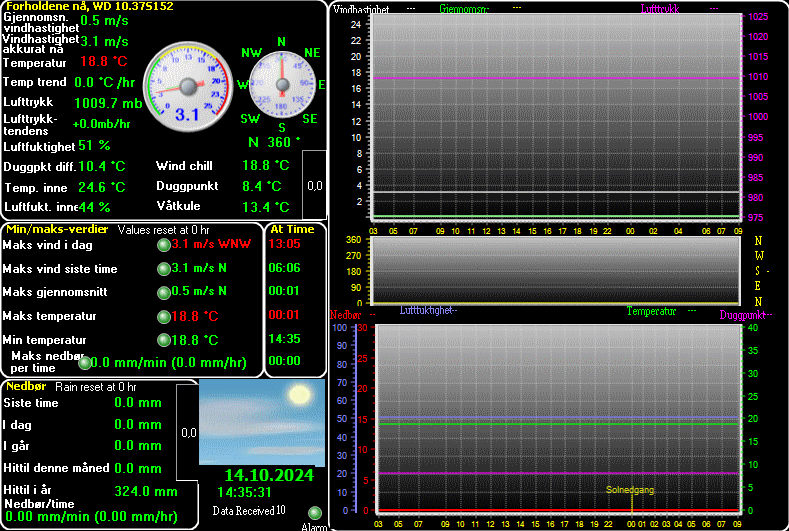Click the wind direction compass dial
Viewport: 789px width, 531px height.
(282, 84)
